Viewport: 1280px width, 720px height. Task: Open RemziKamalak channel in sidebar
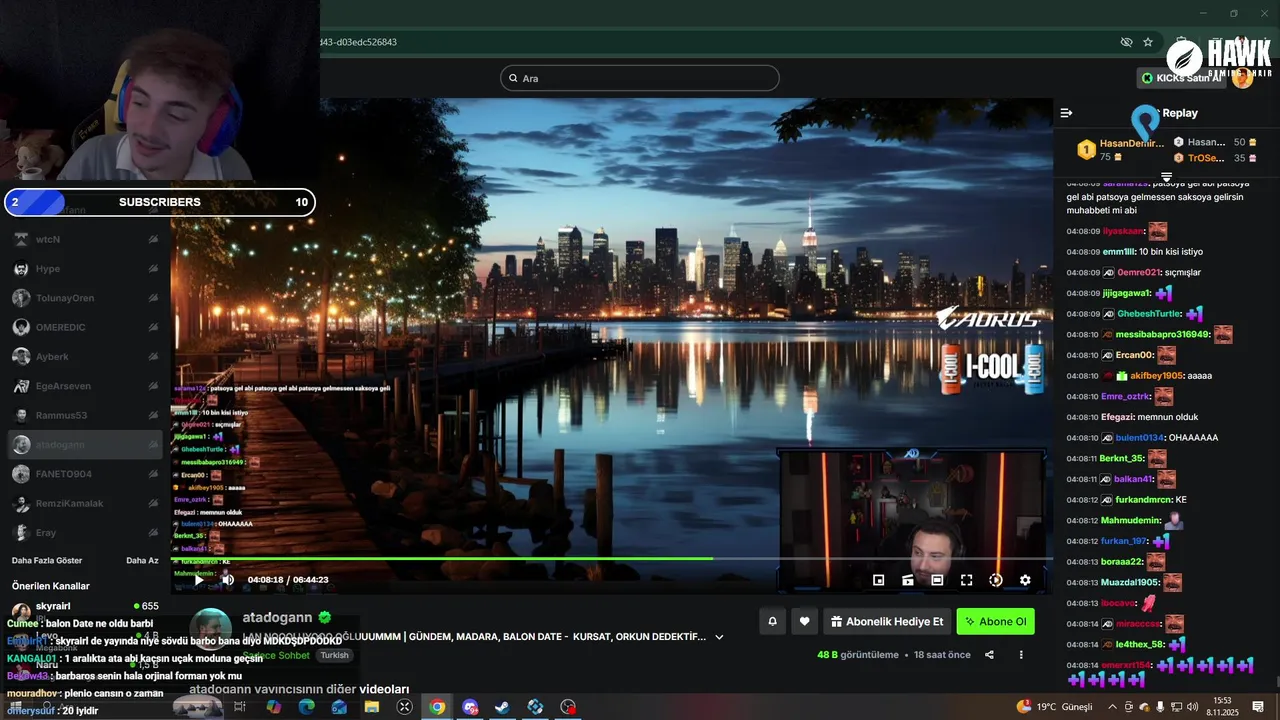click(85, 503)
